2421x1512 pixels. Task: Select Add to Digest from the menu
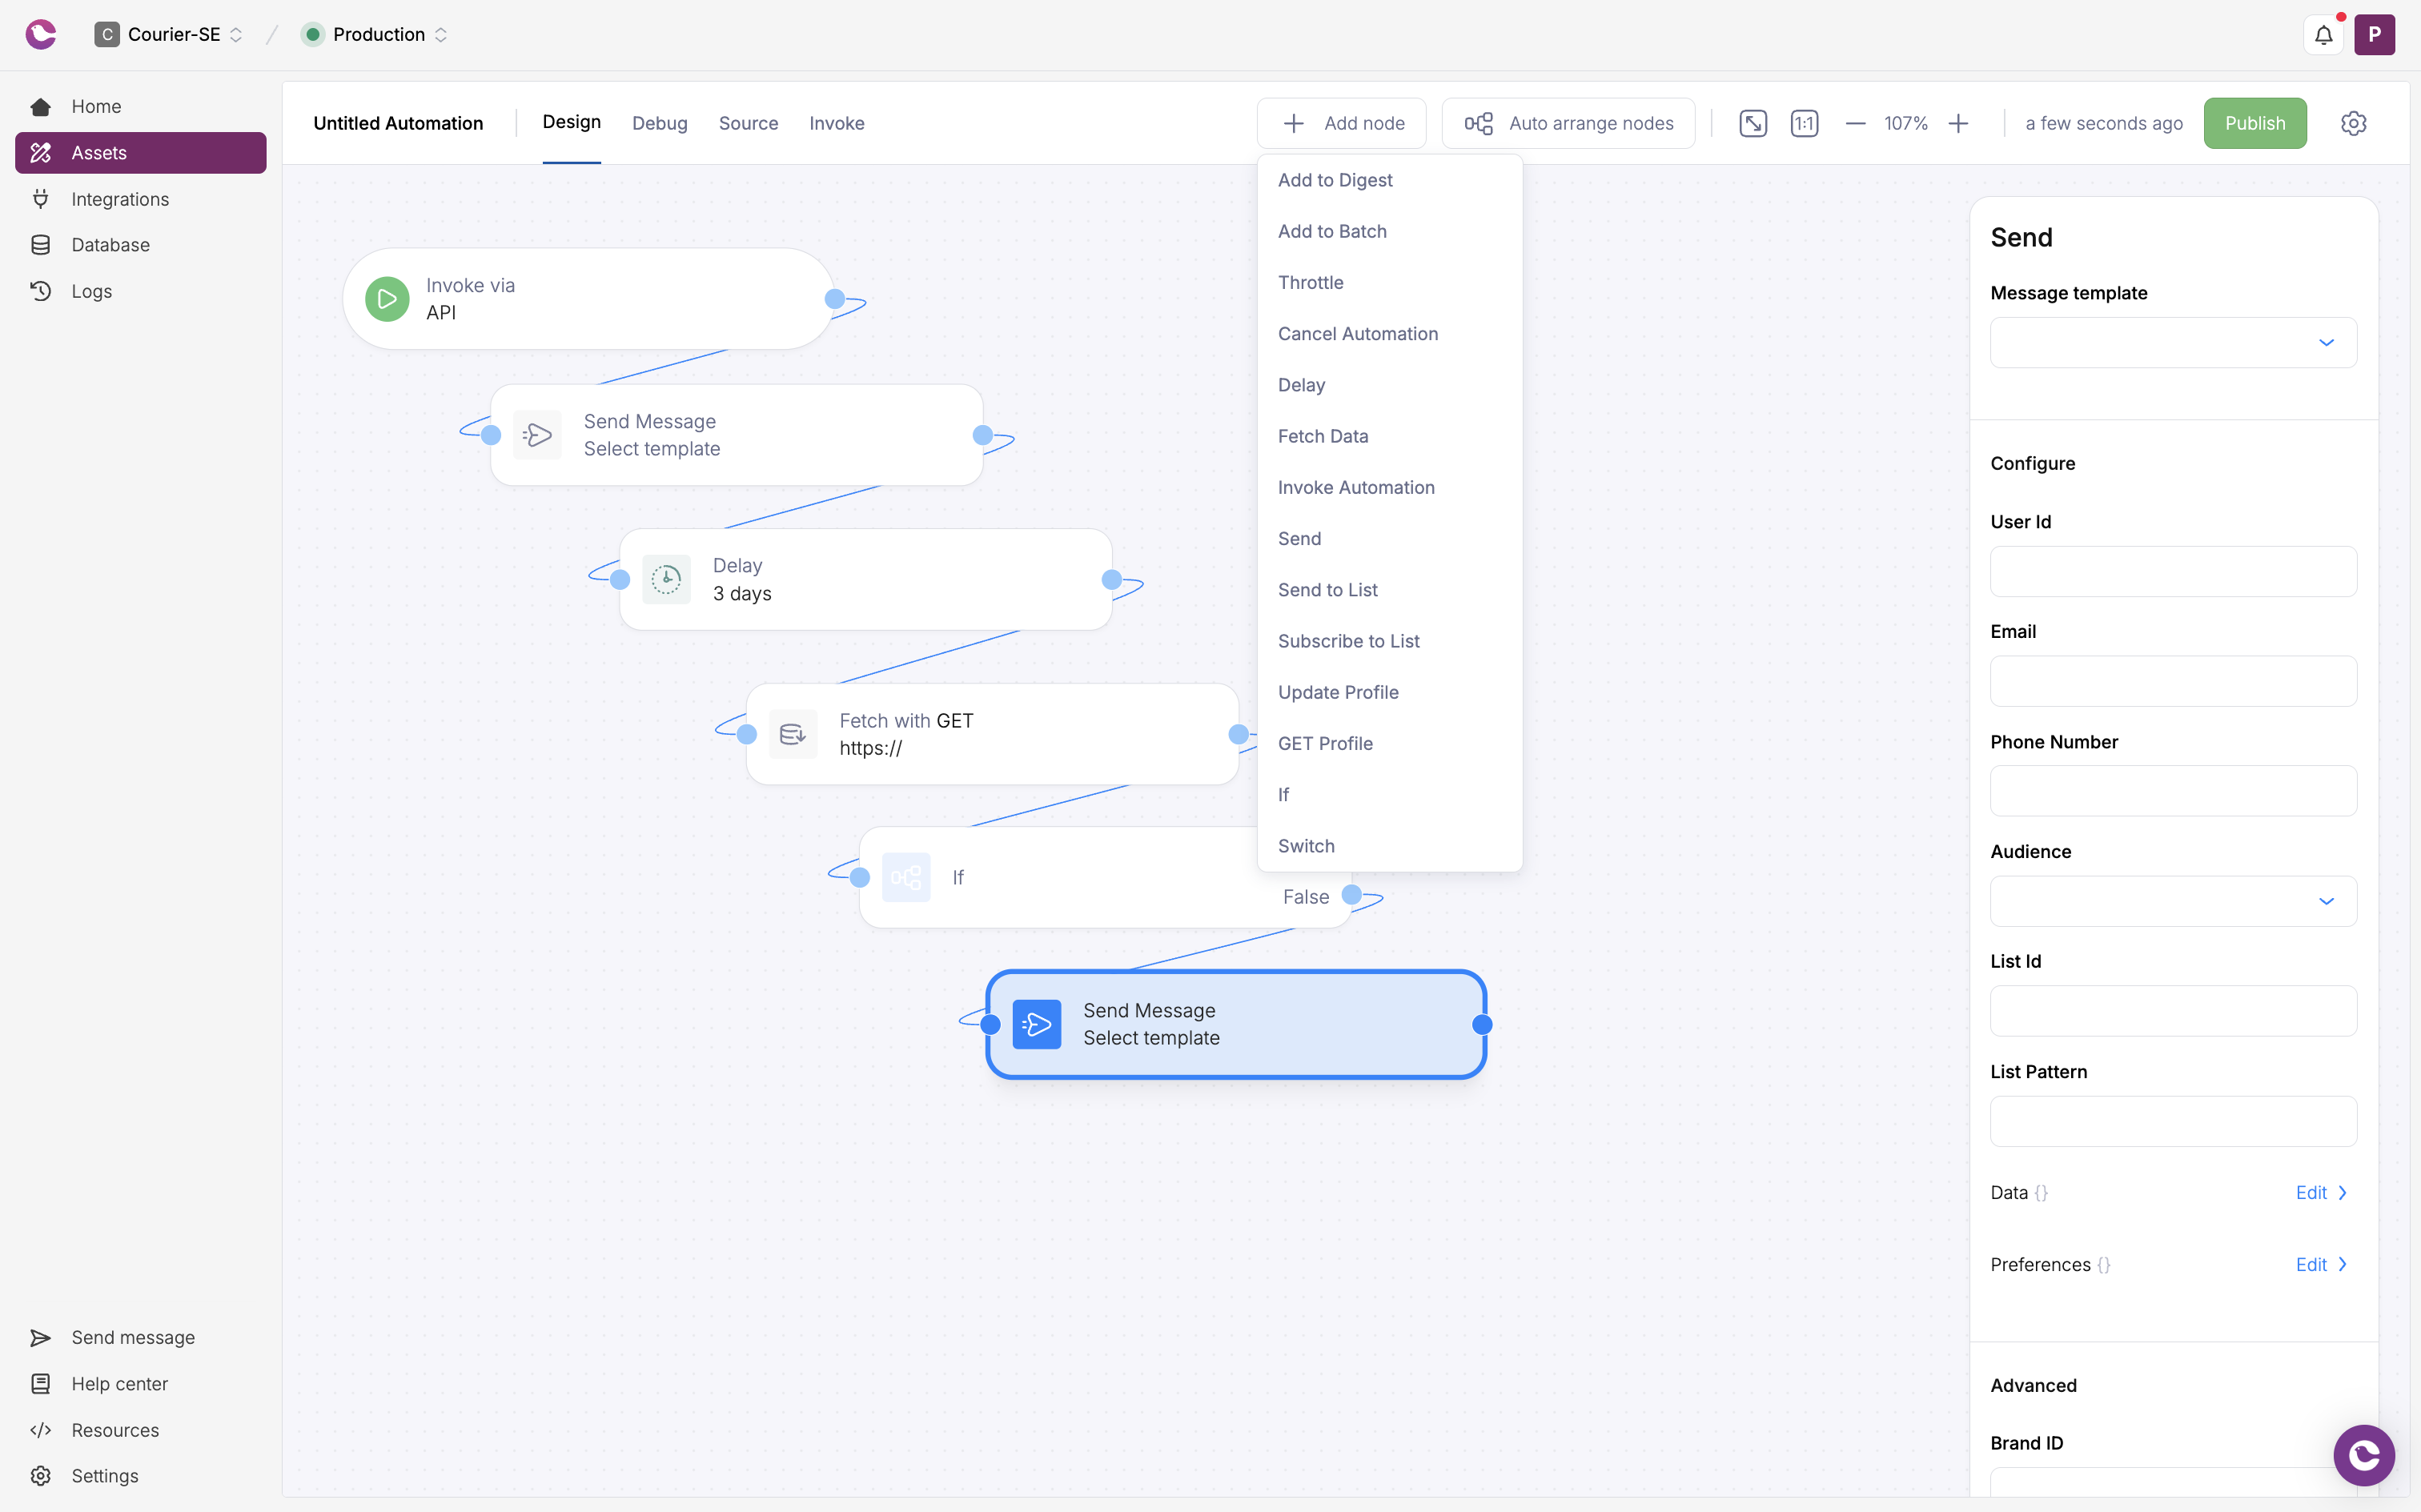point(1335,180)
